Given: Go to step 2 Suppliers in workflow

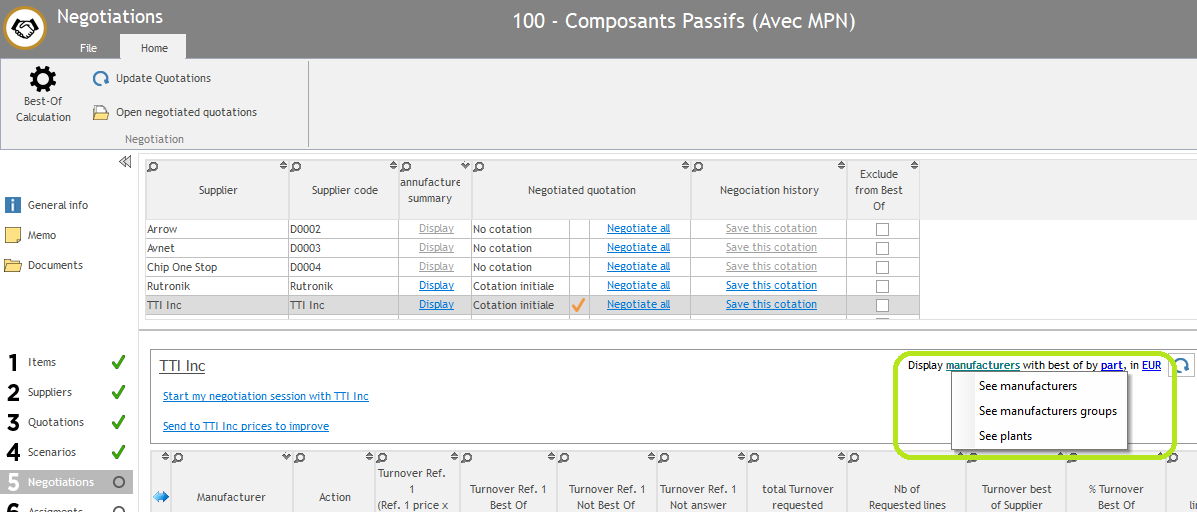Looking at the screenshot, I should [x=50, y=392].
